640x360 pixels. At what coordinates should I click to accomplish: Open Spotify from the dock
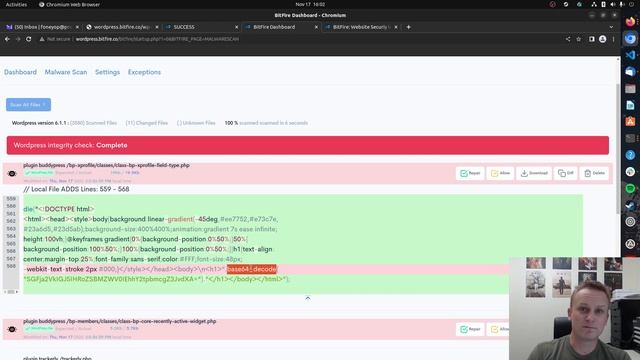630,188
